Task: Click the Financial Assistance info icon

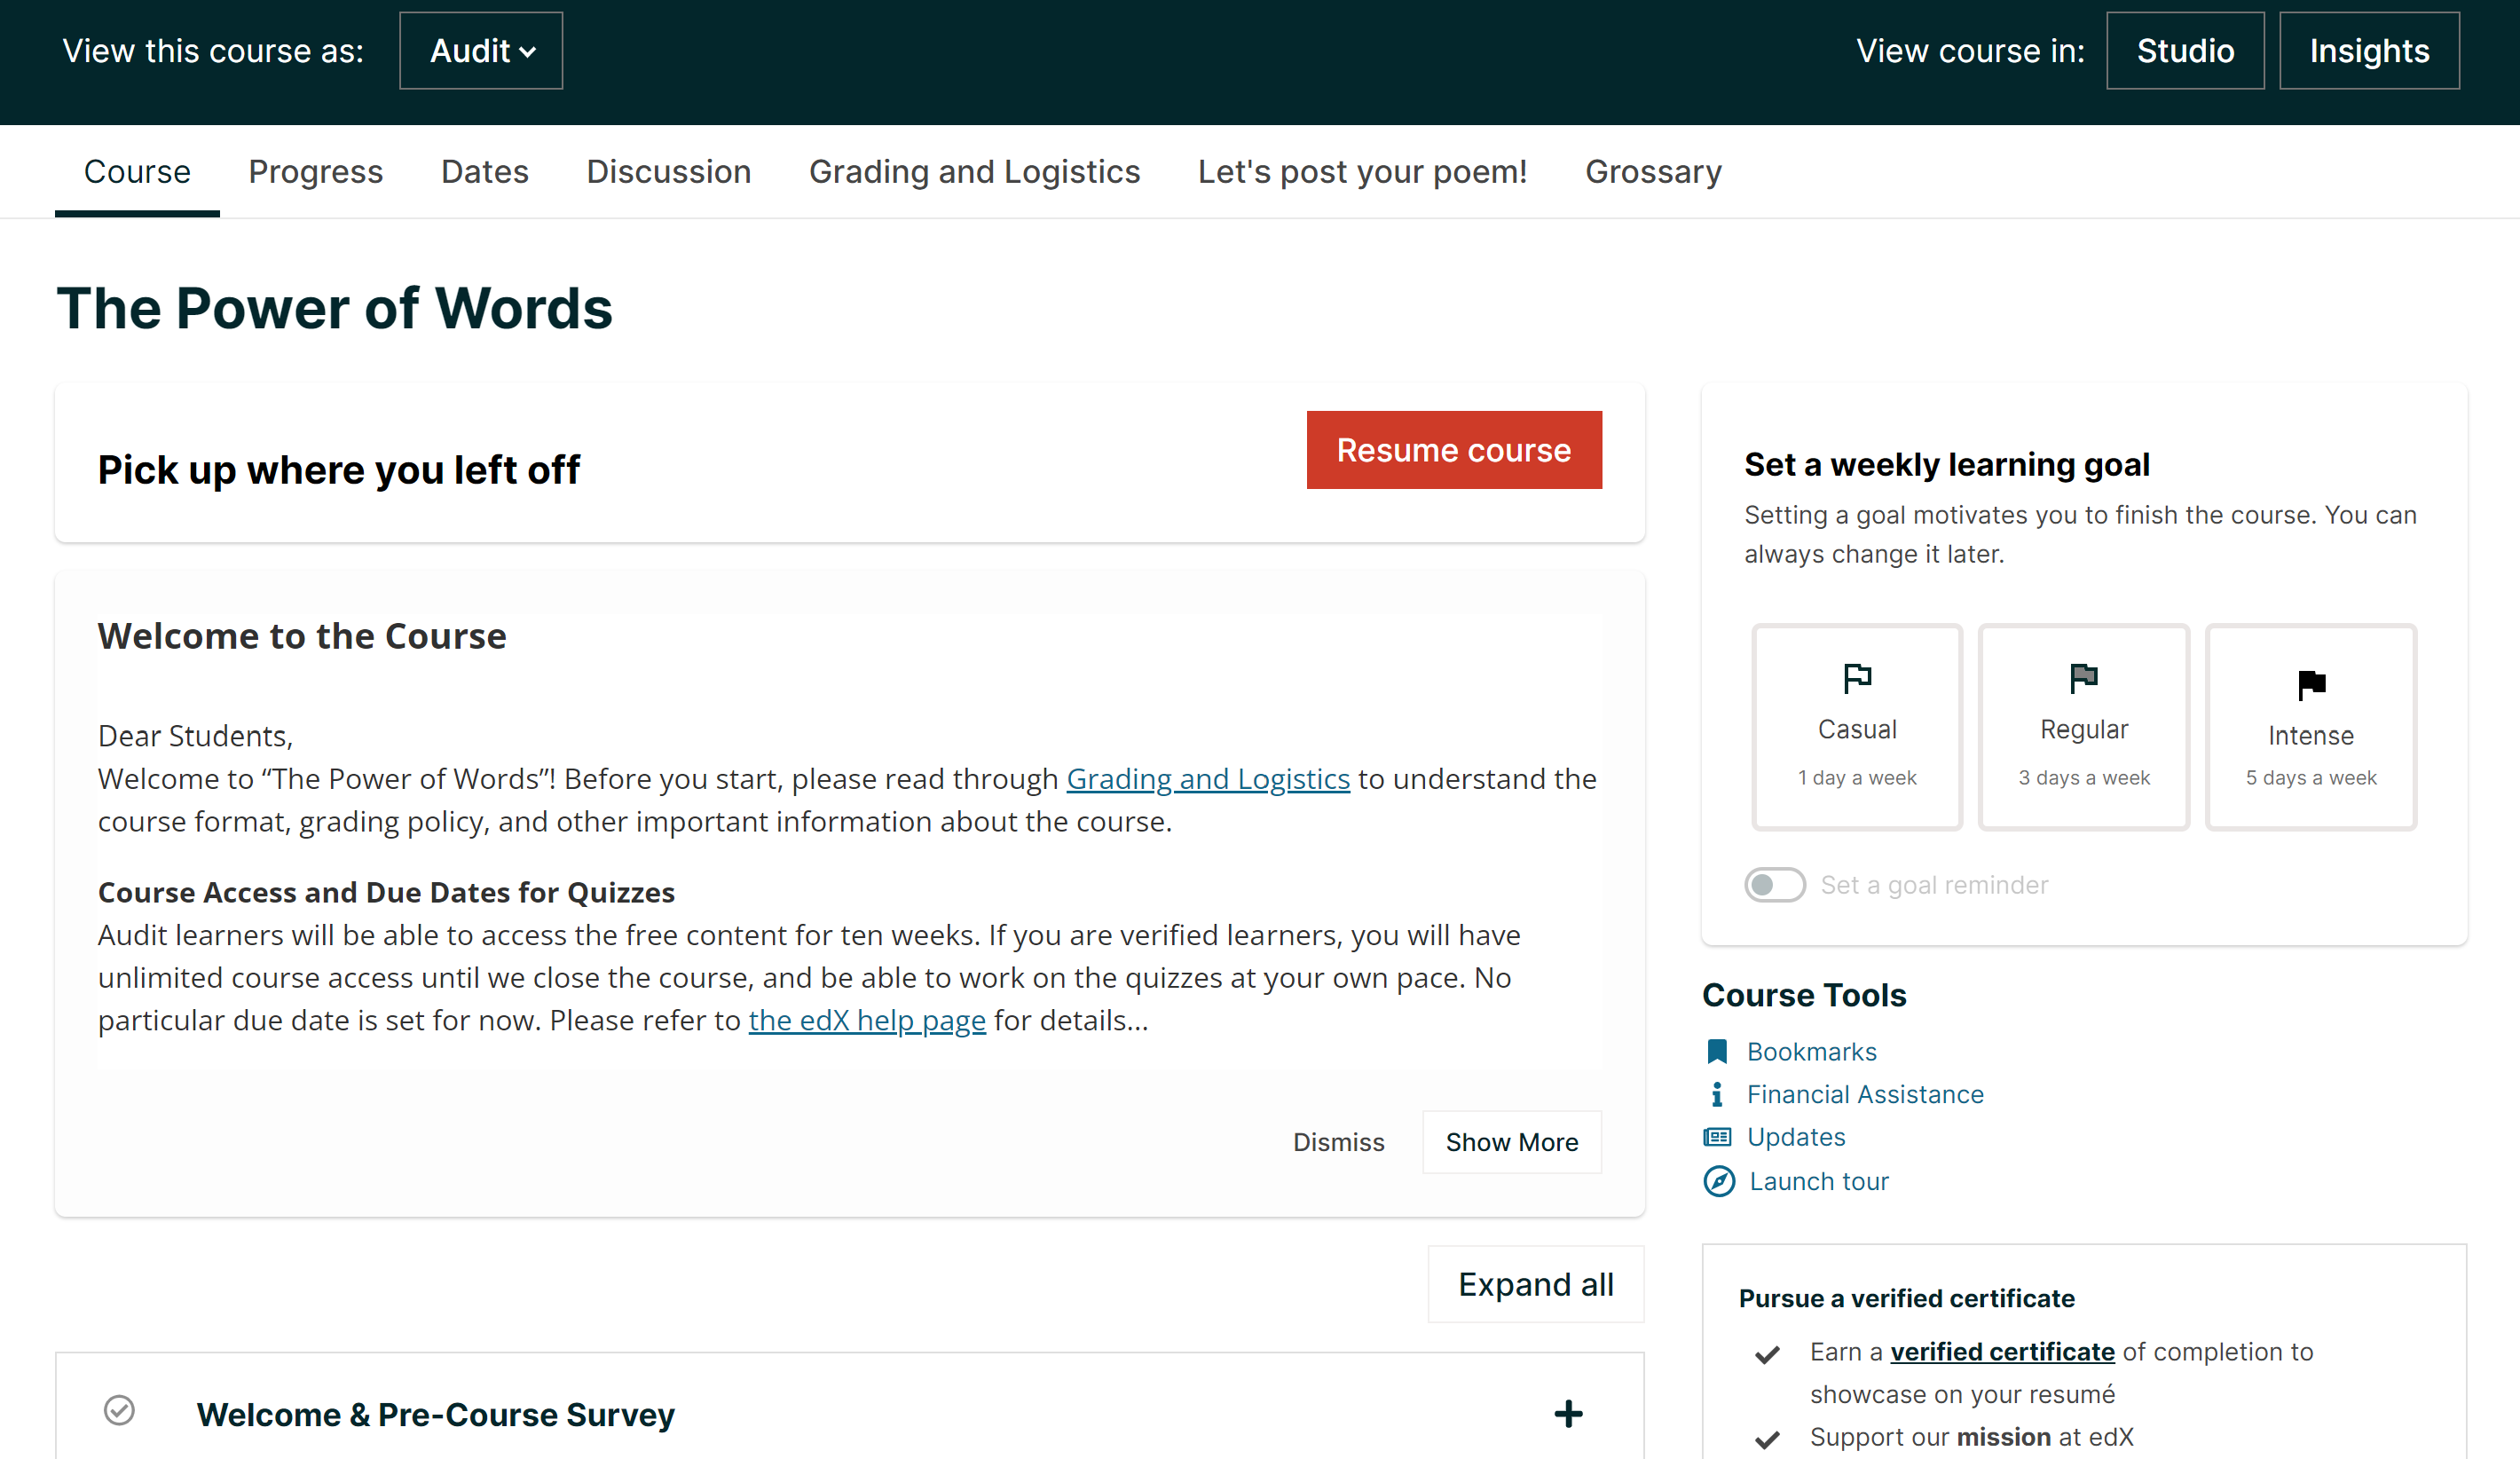Action: [1717, 1095]
